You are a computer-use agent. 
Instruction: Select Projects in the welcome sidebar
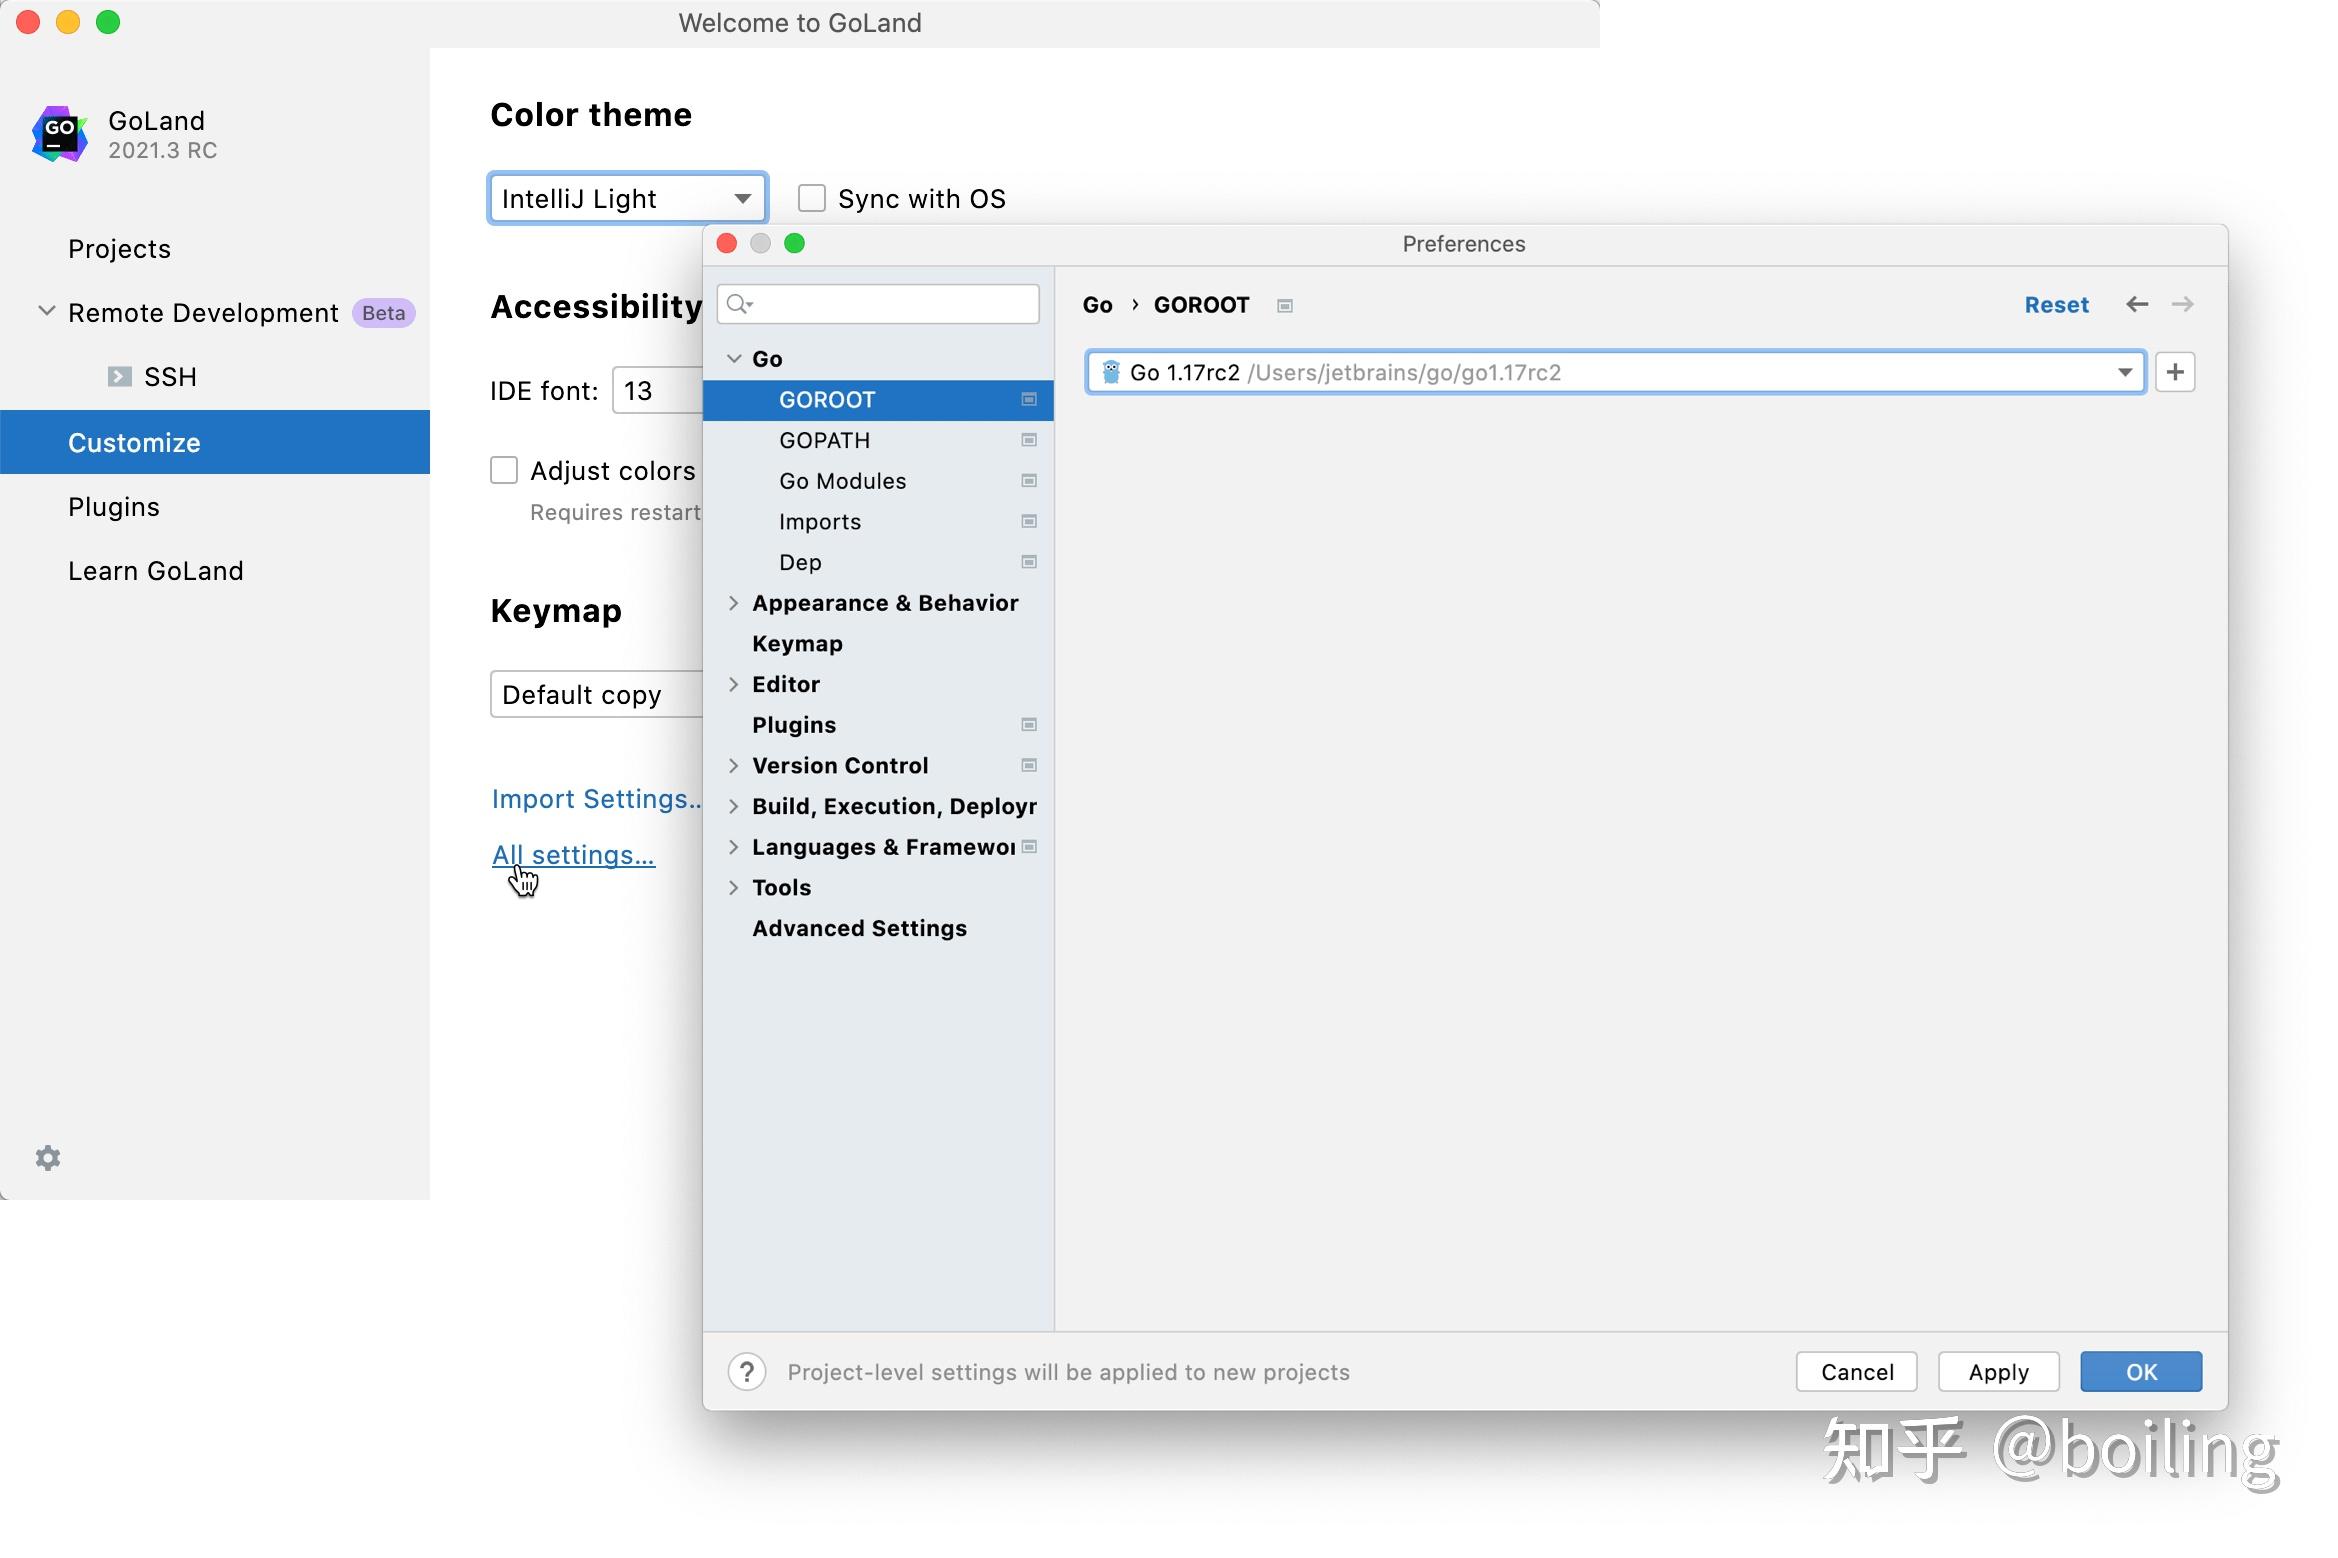119,249
